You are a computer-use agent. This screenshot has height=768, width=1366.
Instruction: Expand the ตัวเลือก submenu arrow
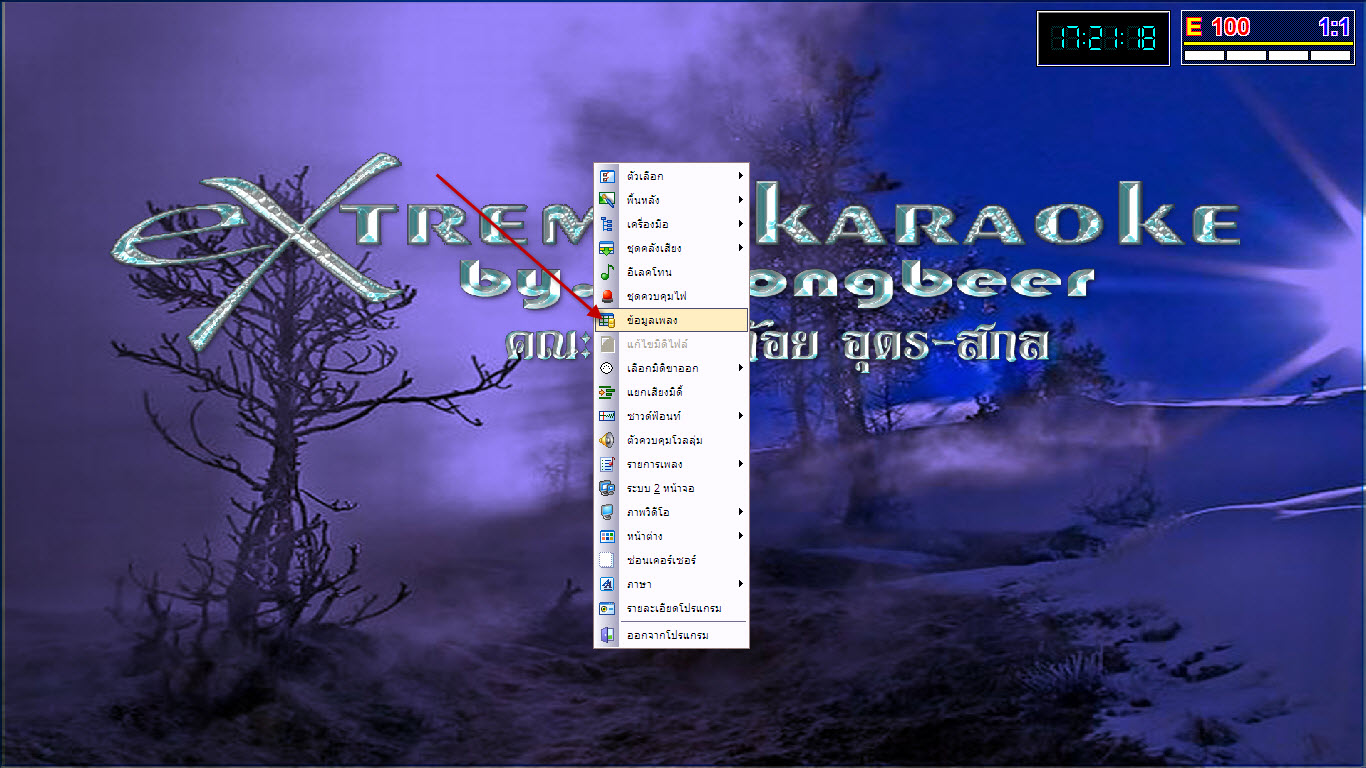[x=741, y=176]
